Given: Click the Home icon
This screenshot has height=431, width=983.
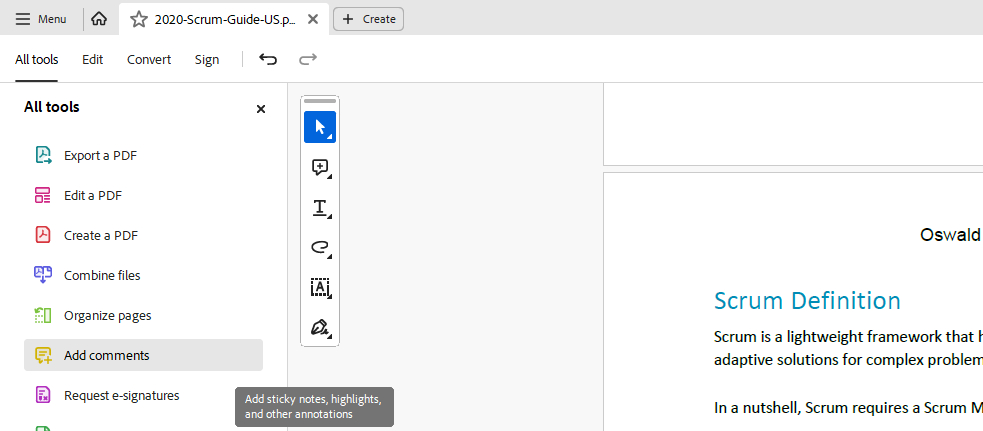Looking at the screenshot, I should coord(98,19).
